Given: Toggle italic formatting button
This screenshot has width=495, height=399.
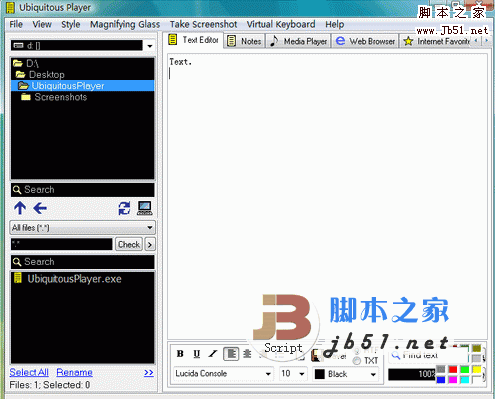Looking at the screenshot, I should click(213, 354).
